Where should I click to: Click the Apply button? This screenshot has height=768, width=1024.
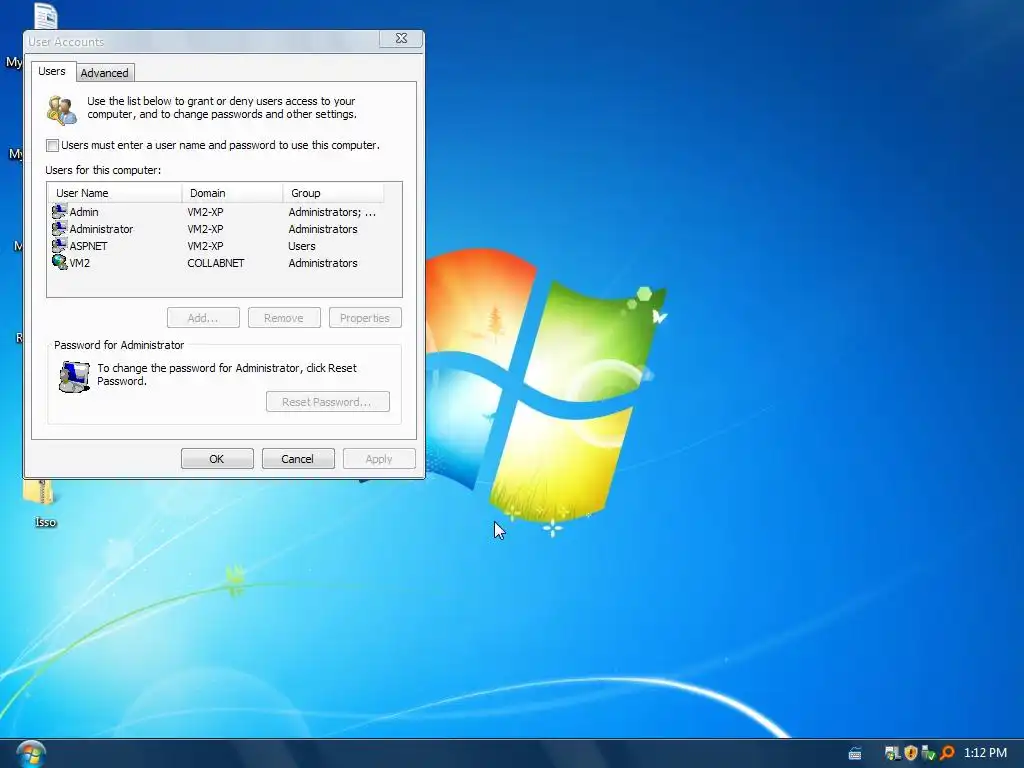pos(379,458)
